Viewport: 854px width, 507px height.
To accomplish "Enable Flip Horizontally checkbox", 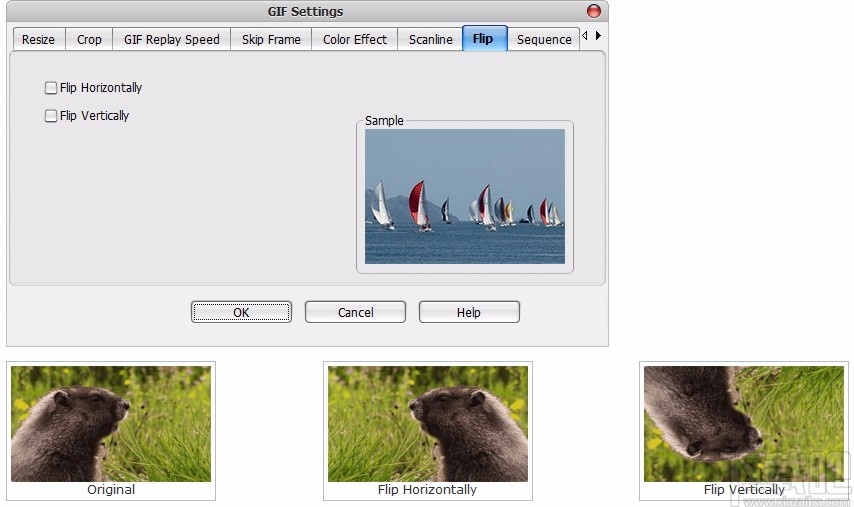I will (x=51, y=88).
